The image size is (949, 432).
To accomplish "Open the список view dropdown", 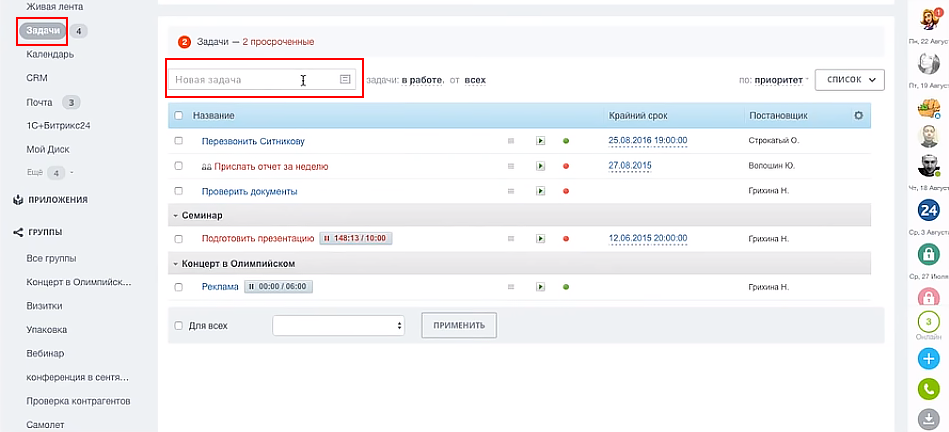I will click(849, 79).
